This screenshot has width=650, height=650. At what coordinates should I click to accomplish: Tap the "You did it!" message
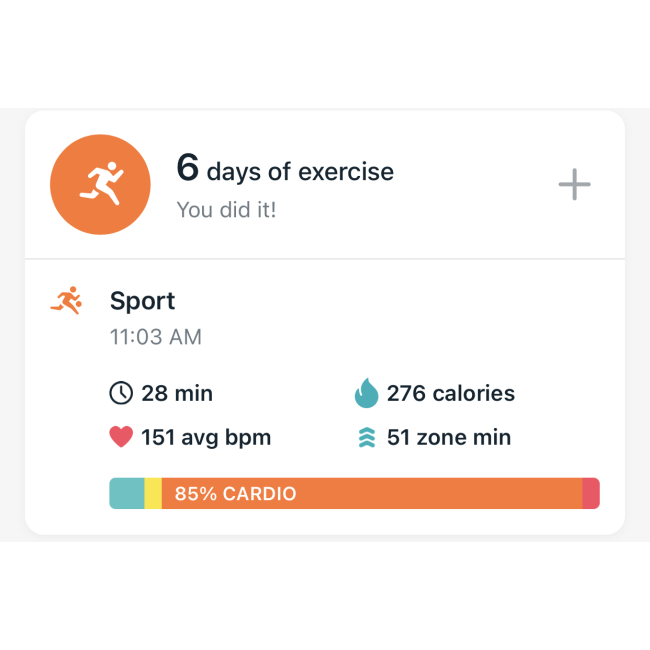point(226,210)
